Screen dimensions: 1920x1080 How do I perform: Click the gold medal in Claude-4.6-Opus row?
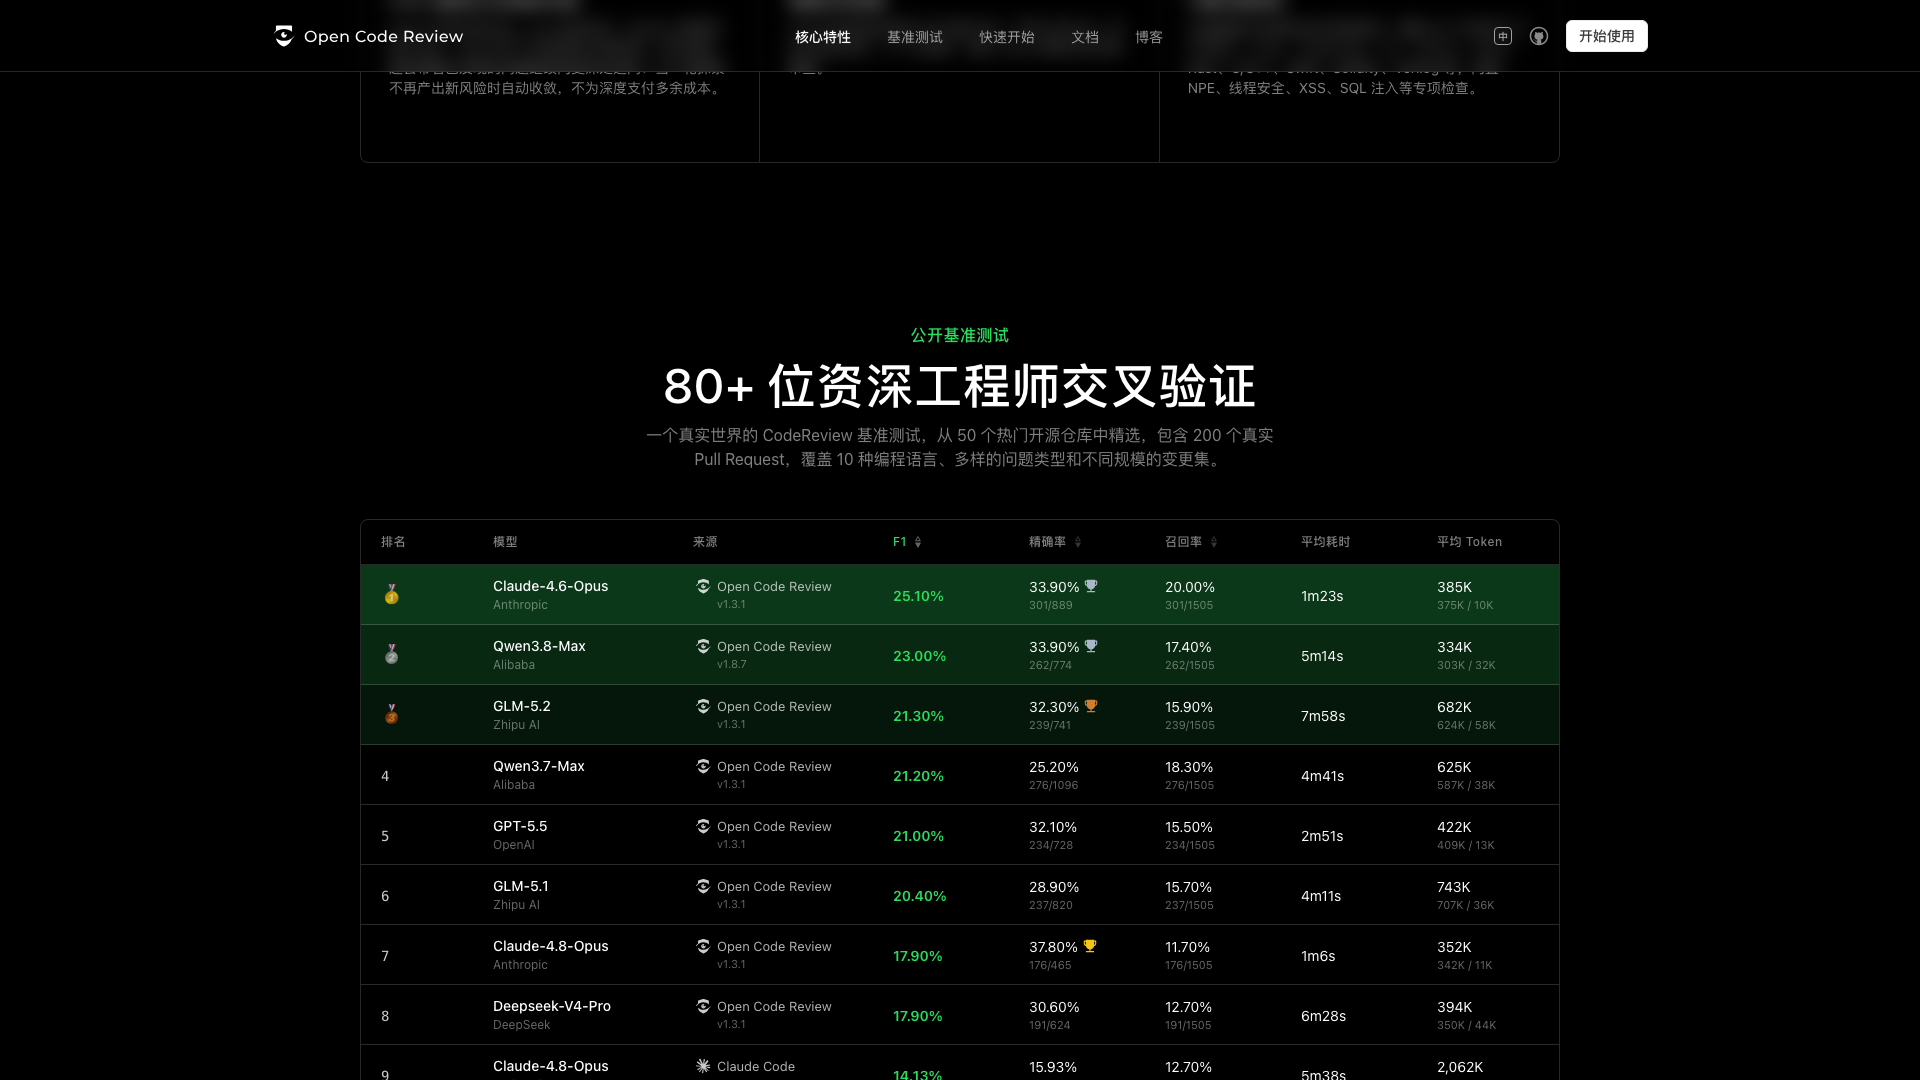click(392, 595)
